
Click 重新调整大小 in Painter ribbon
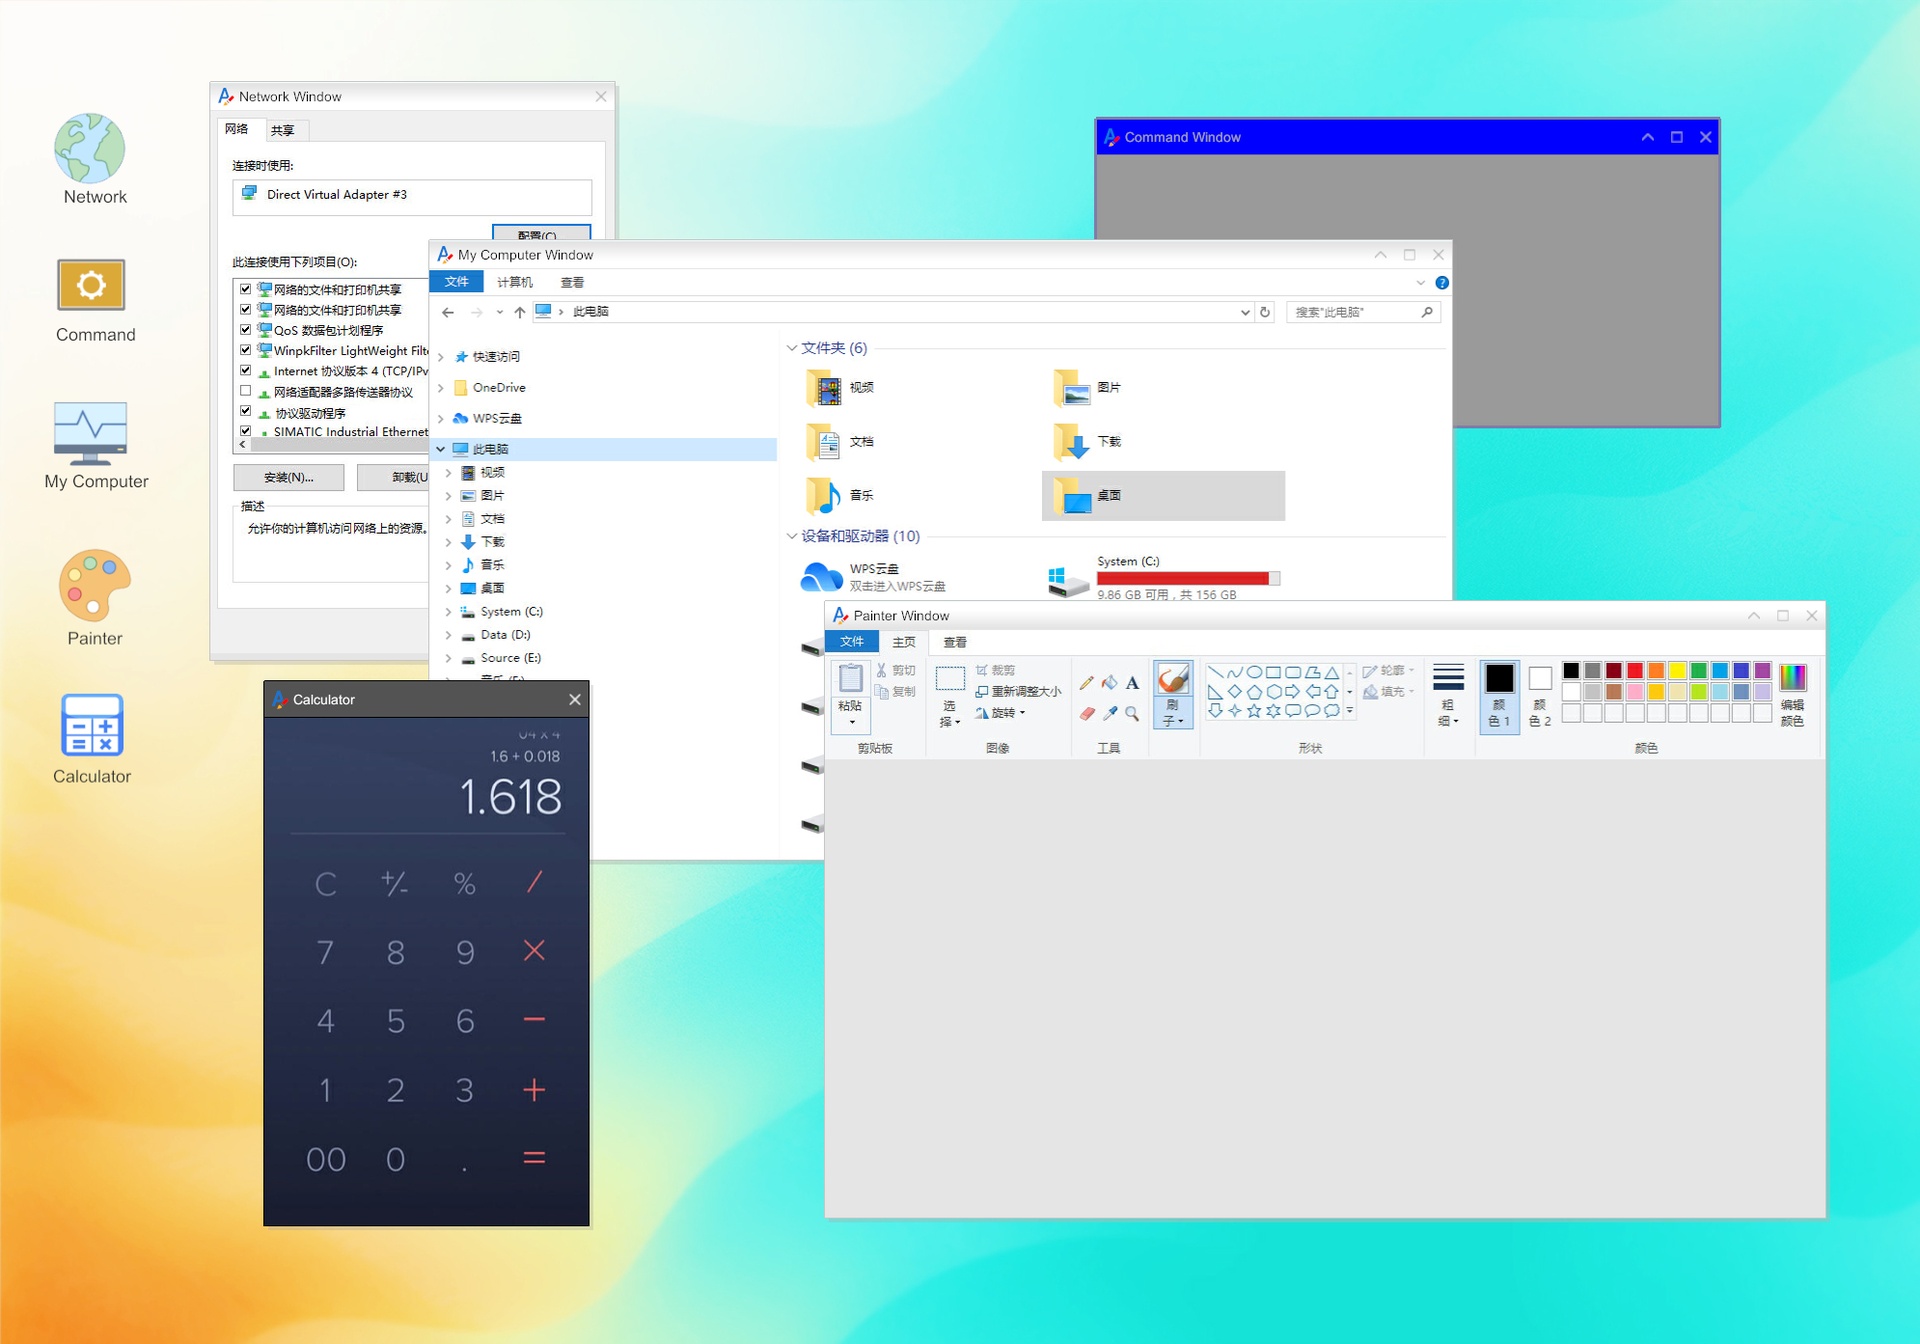click(x=1019, y=691)
